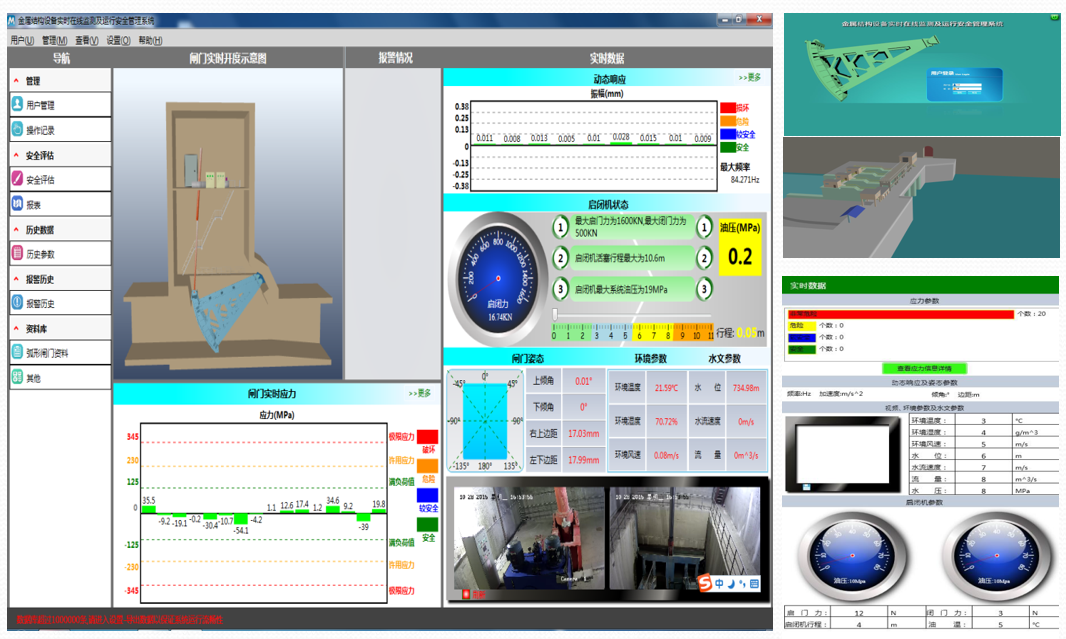Click the 70.72% humidity value

[666, 421]
